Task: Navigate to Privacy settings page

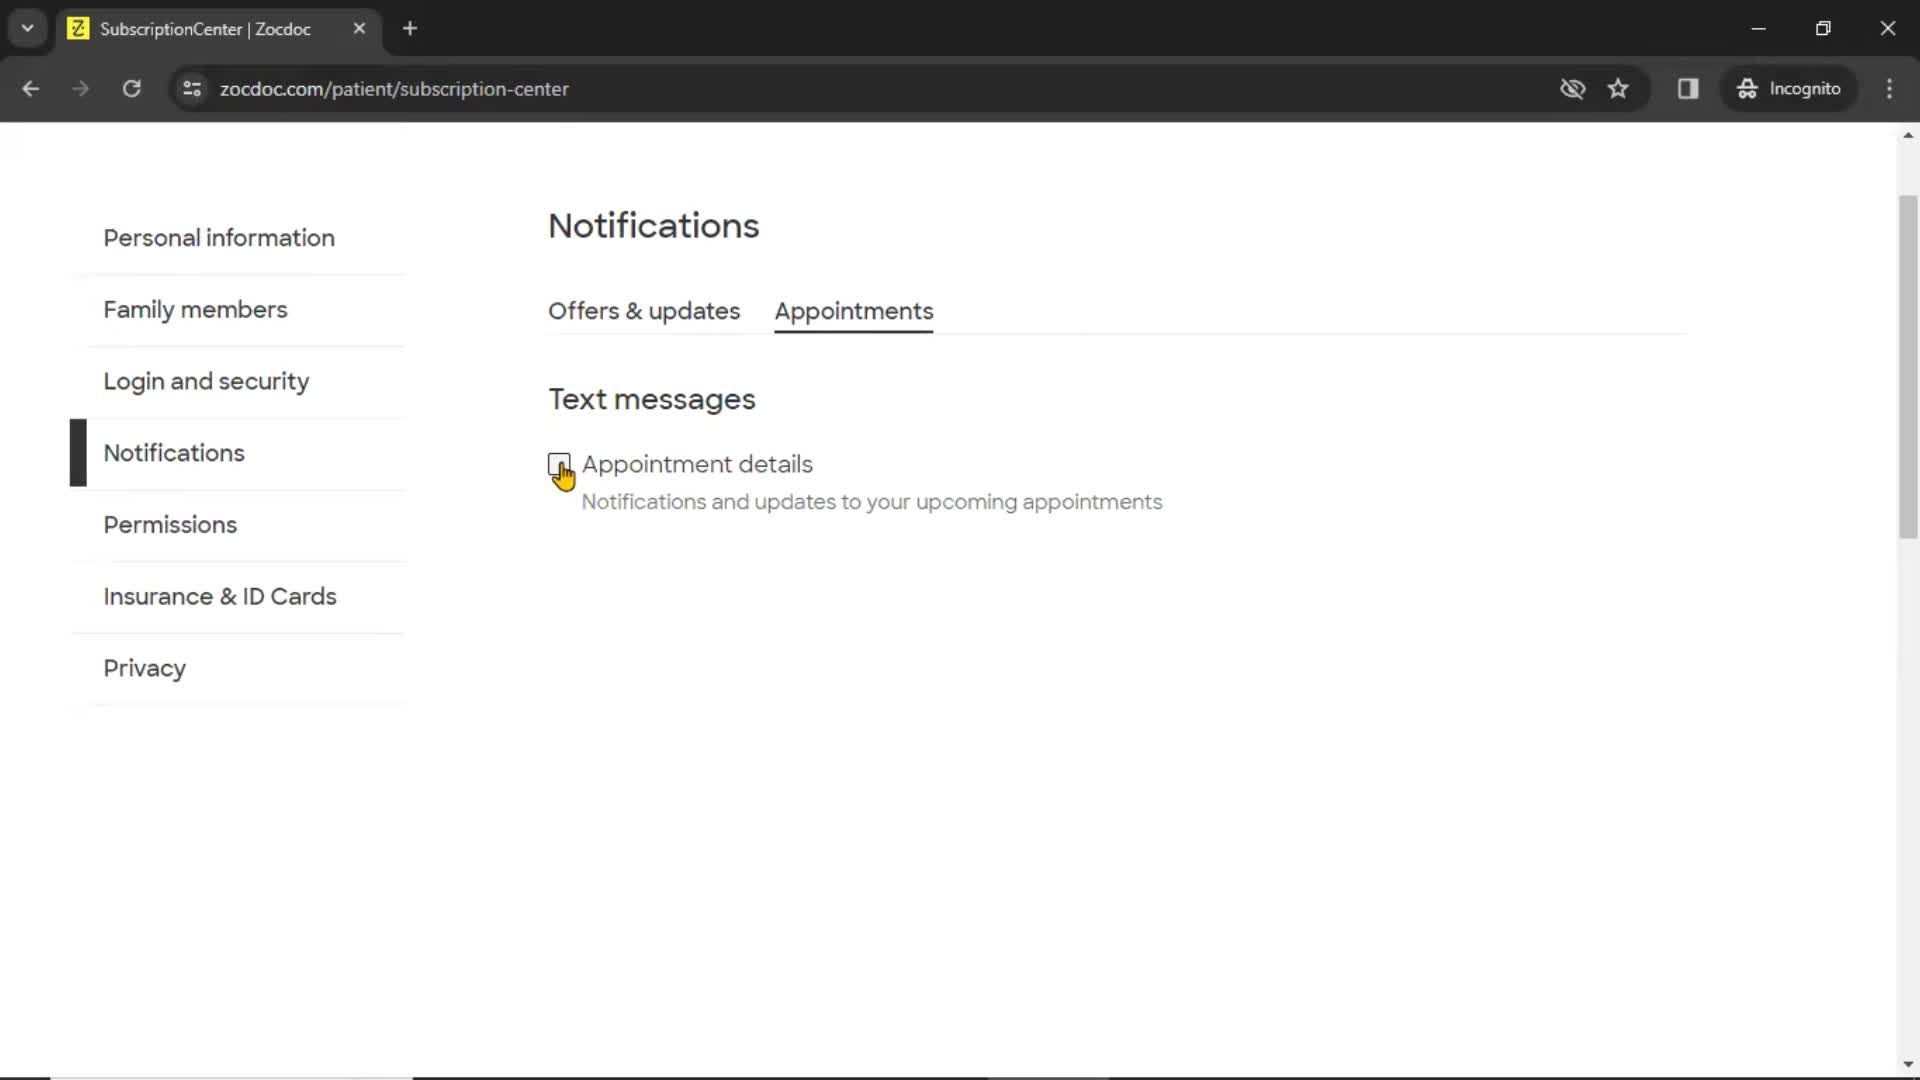Action: coord(144,669)
